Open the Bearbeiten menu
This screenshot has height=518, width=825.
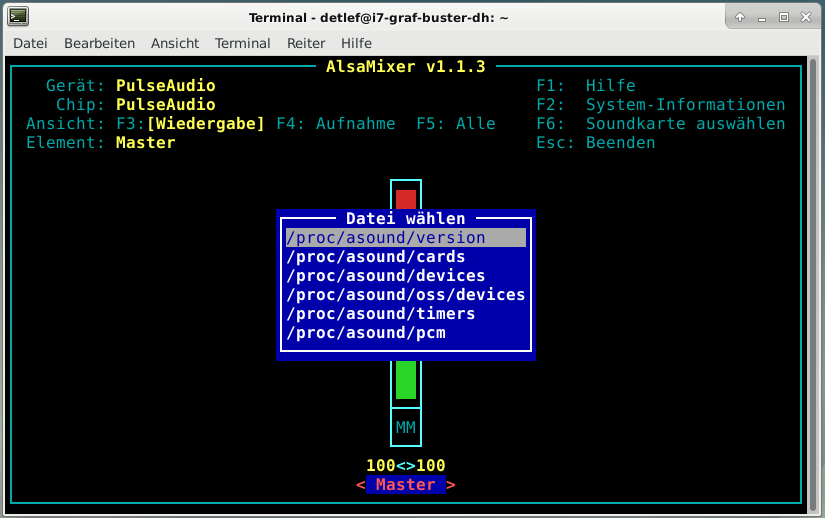99,43
